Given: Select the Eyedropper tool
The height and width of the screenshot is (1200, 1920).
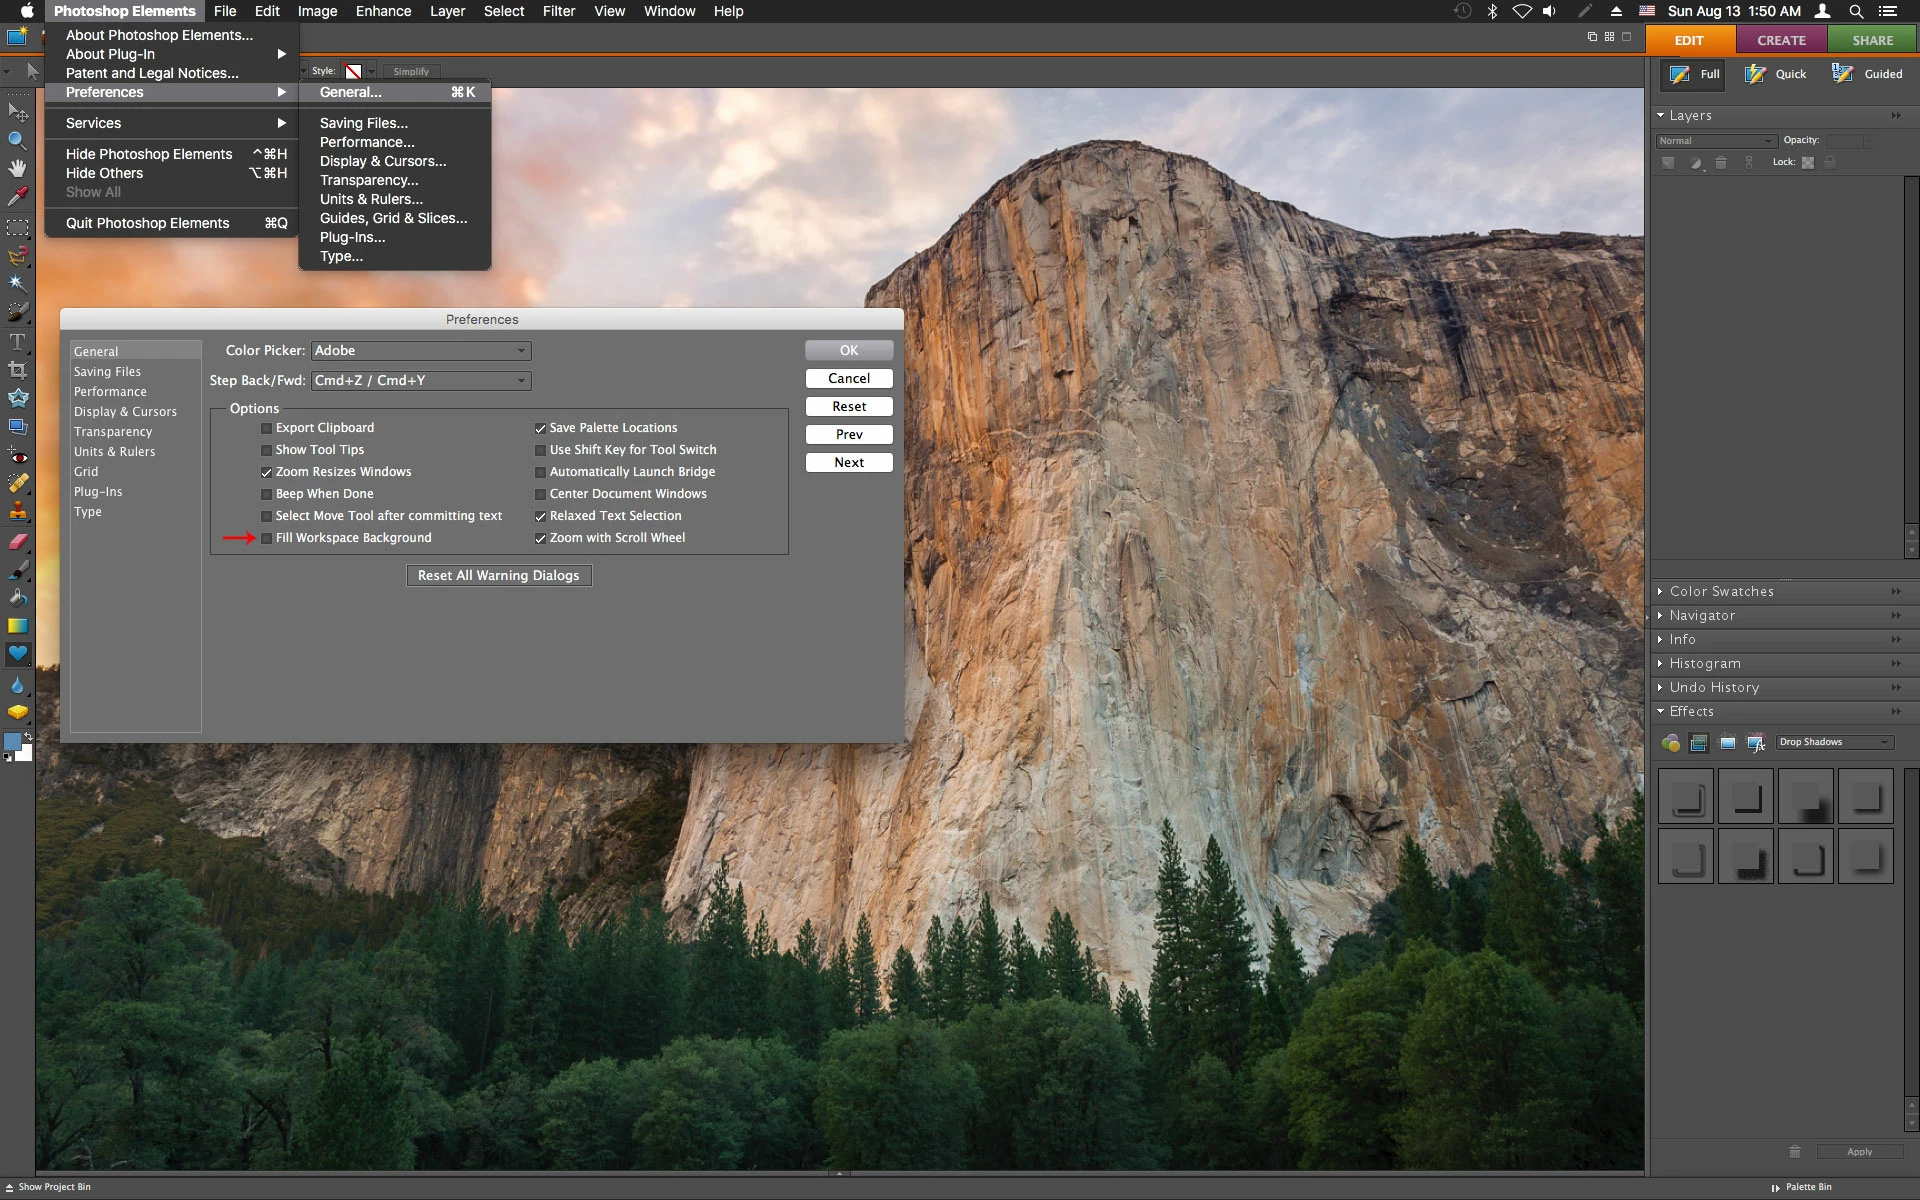Looking at the screenshot, I should (x=17, y=196).
